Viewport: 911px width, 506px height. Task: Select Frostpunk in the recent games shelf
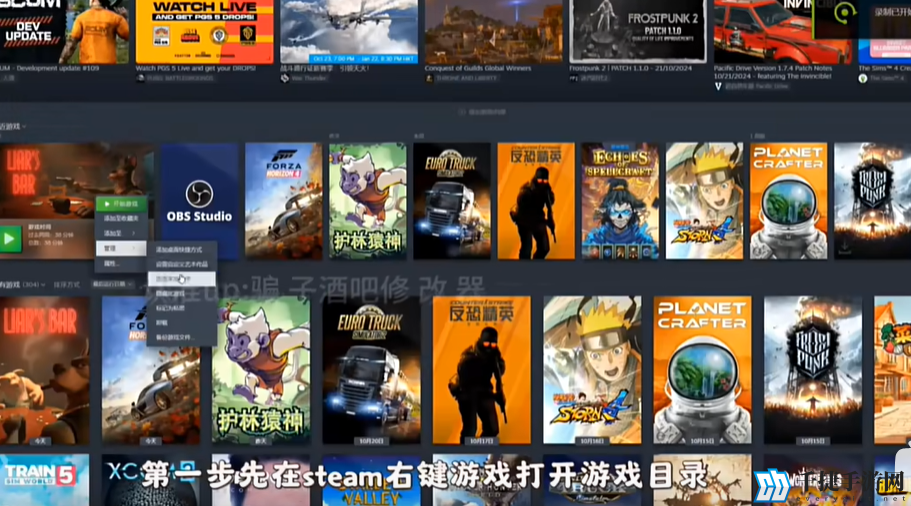click(872, 201)
